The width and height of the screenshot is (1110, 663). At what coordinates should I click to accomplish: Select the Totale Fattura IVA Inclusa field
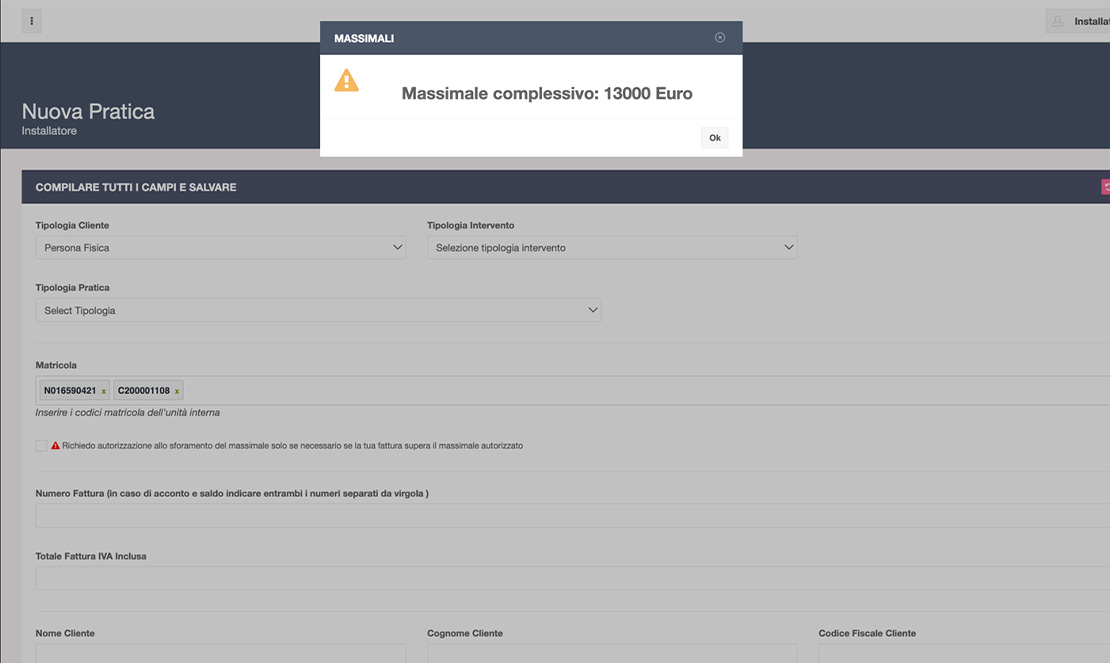572,578
